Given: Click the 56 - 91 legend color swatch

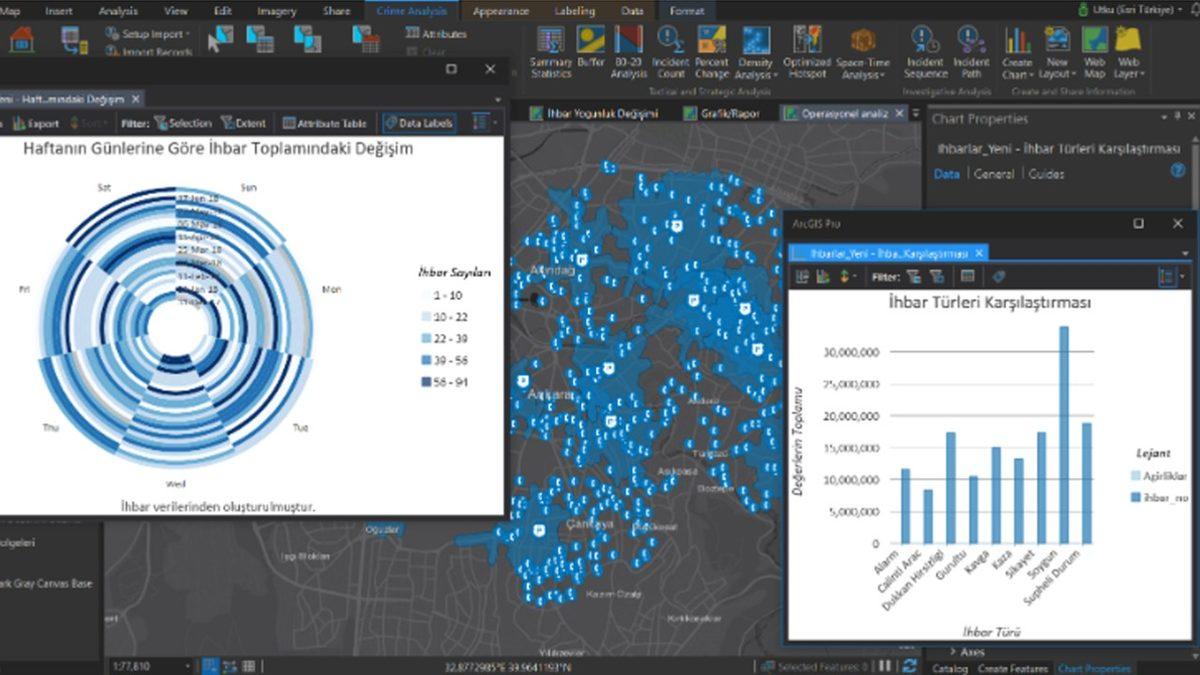Looking at the screenshot, I should [x=427, y=382].
